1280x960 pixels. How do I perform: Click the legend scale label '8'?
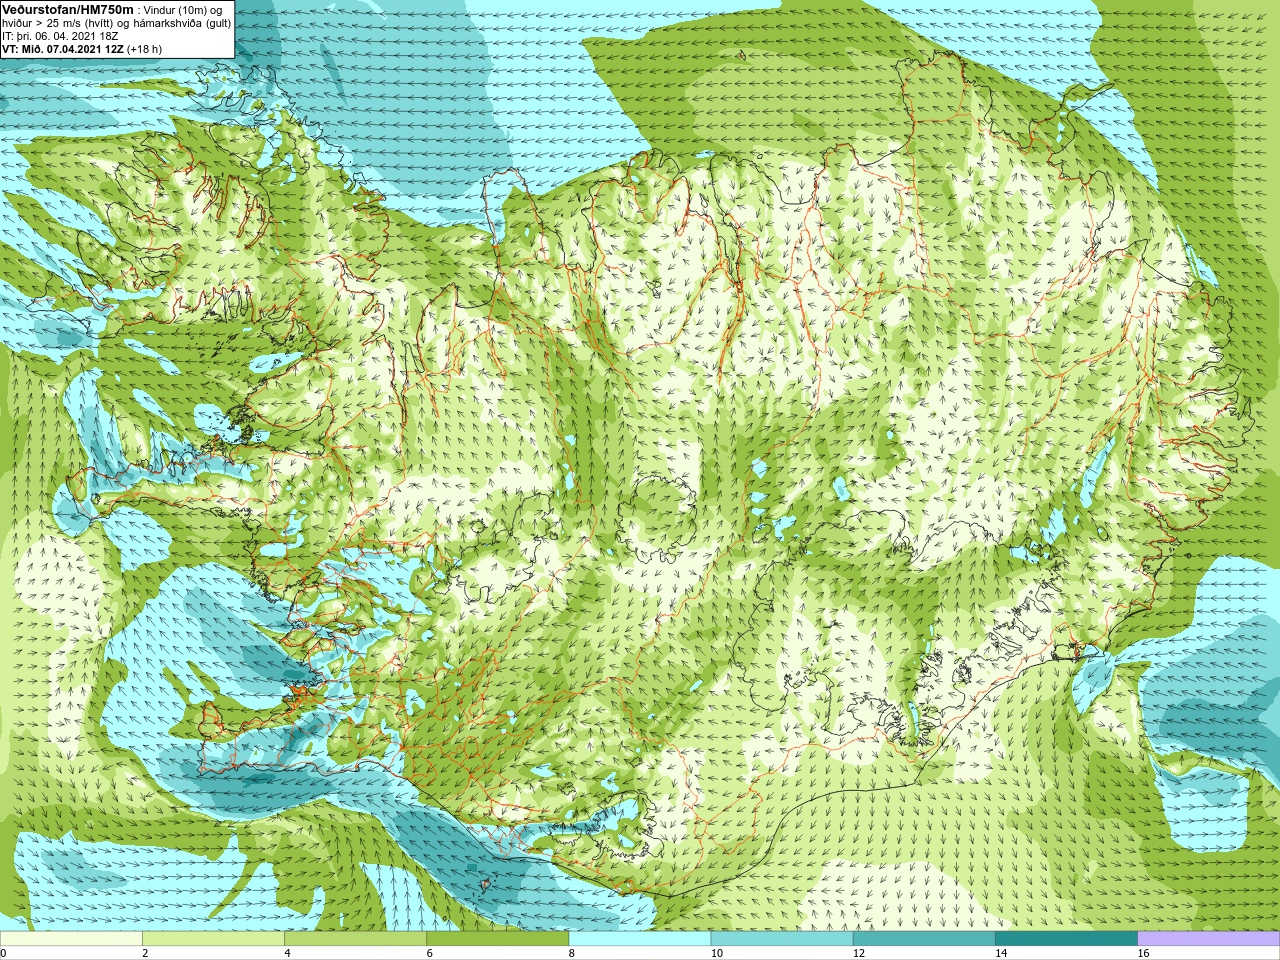click(572, 953)
